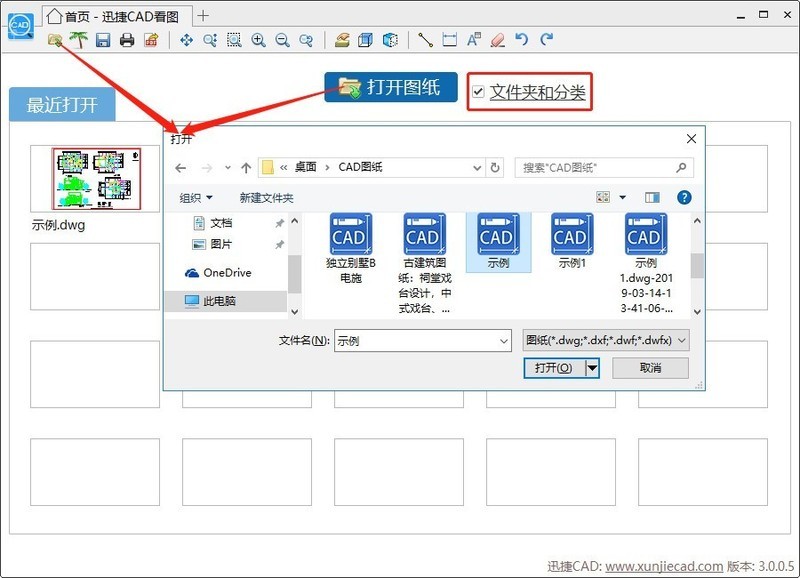This screenshot has height=578, width=800.
Task: Select the distance measurement tool
Action: [426, 40]
